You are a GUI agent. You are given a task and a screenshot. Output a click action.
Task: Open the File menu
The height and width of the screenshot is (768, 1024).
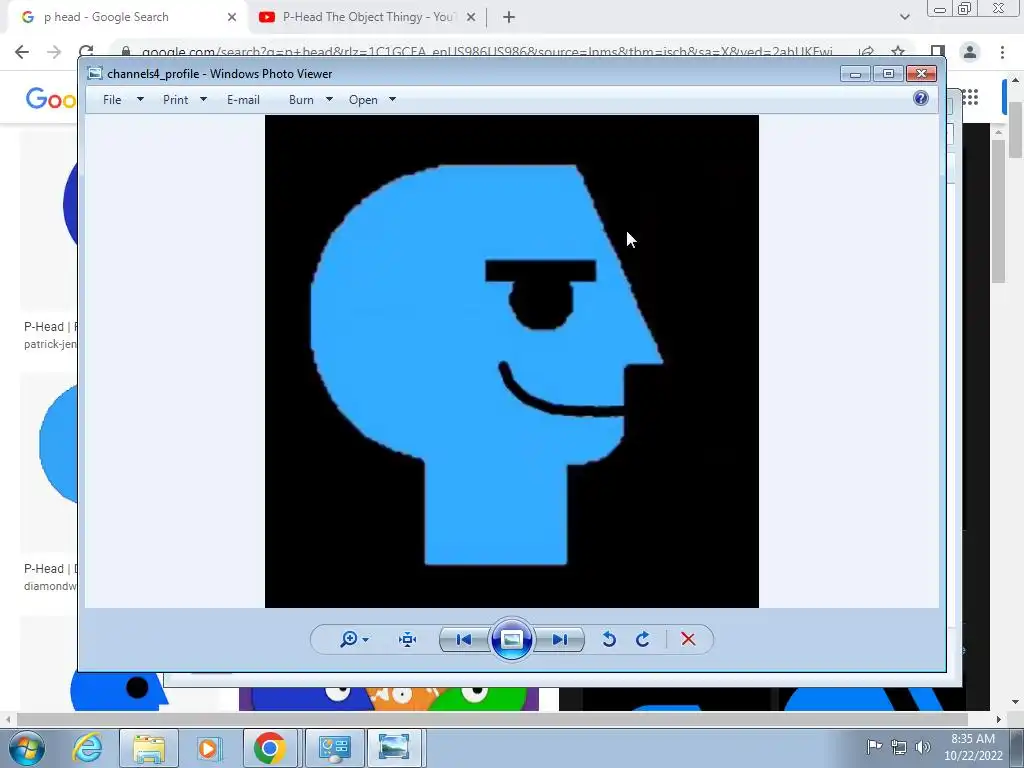coord(112,100)
